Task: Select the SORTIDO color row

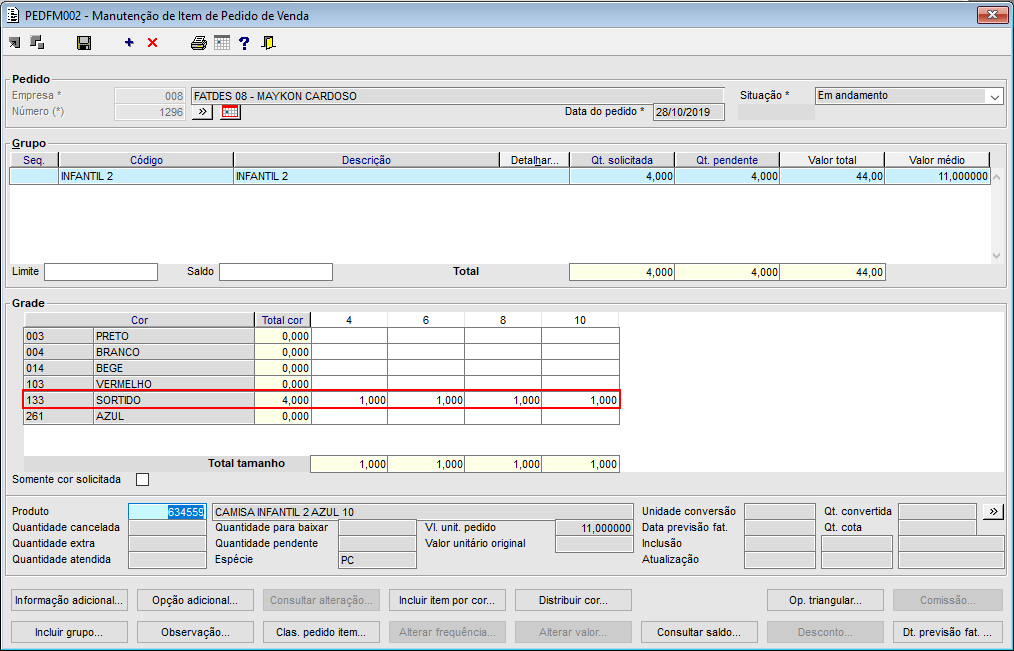Action: click(173, 400)
